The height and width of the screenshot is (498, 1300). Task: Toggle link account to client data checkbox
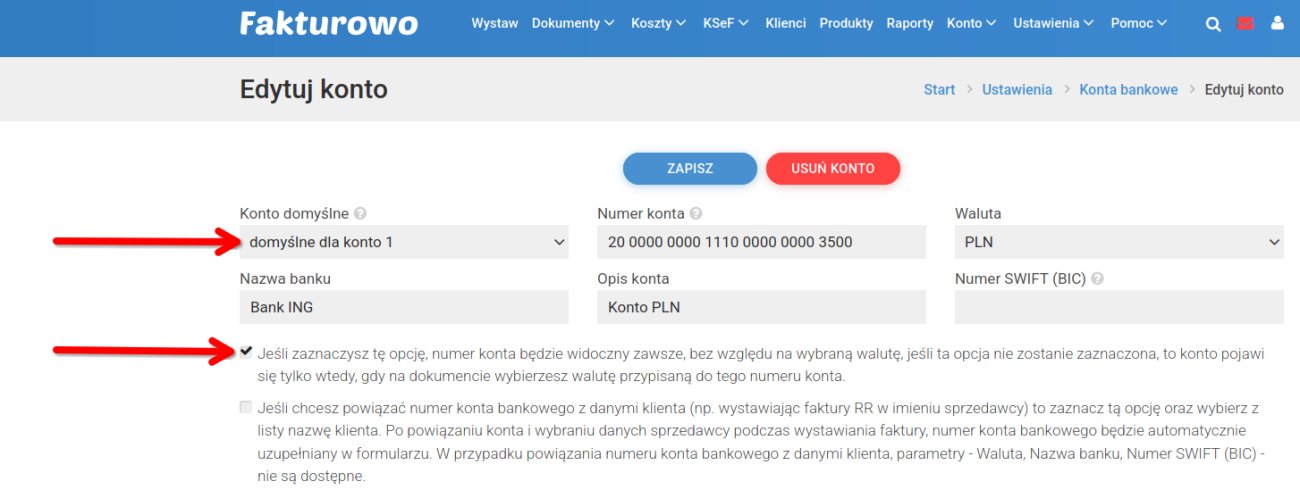pyautogui.click(x=246, y=408)
